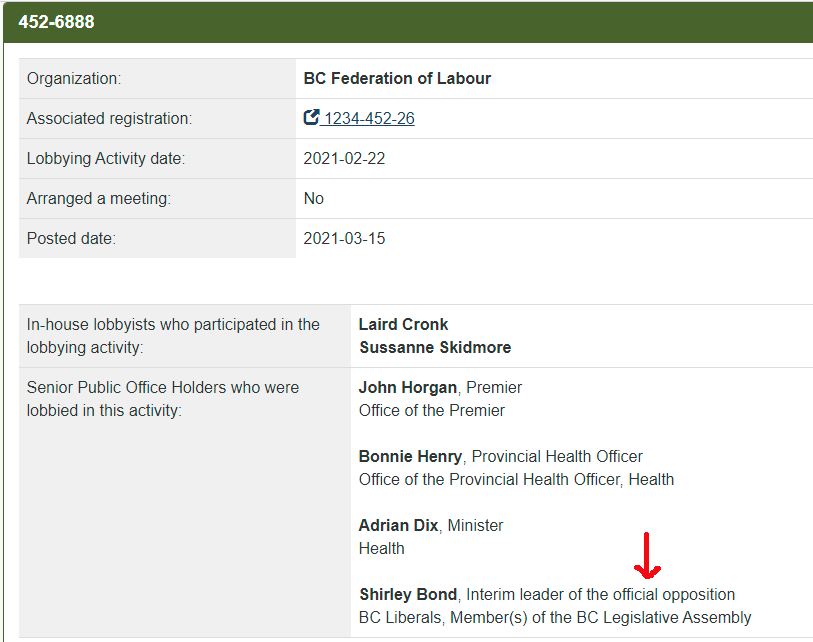Click the Associated registration: label
Viewport: 813px width, 642px height.
click(109, 118)
